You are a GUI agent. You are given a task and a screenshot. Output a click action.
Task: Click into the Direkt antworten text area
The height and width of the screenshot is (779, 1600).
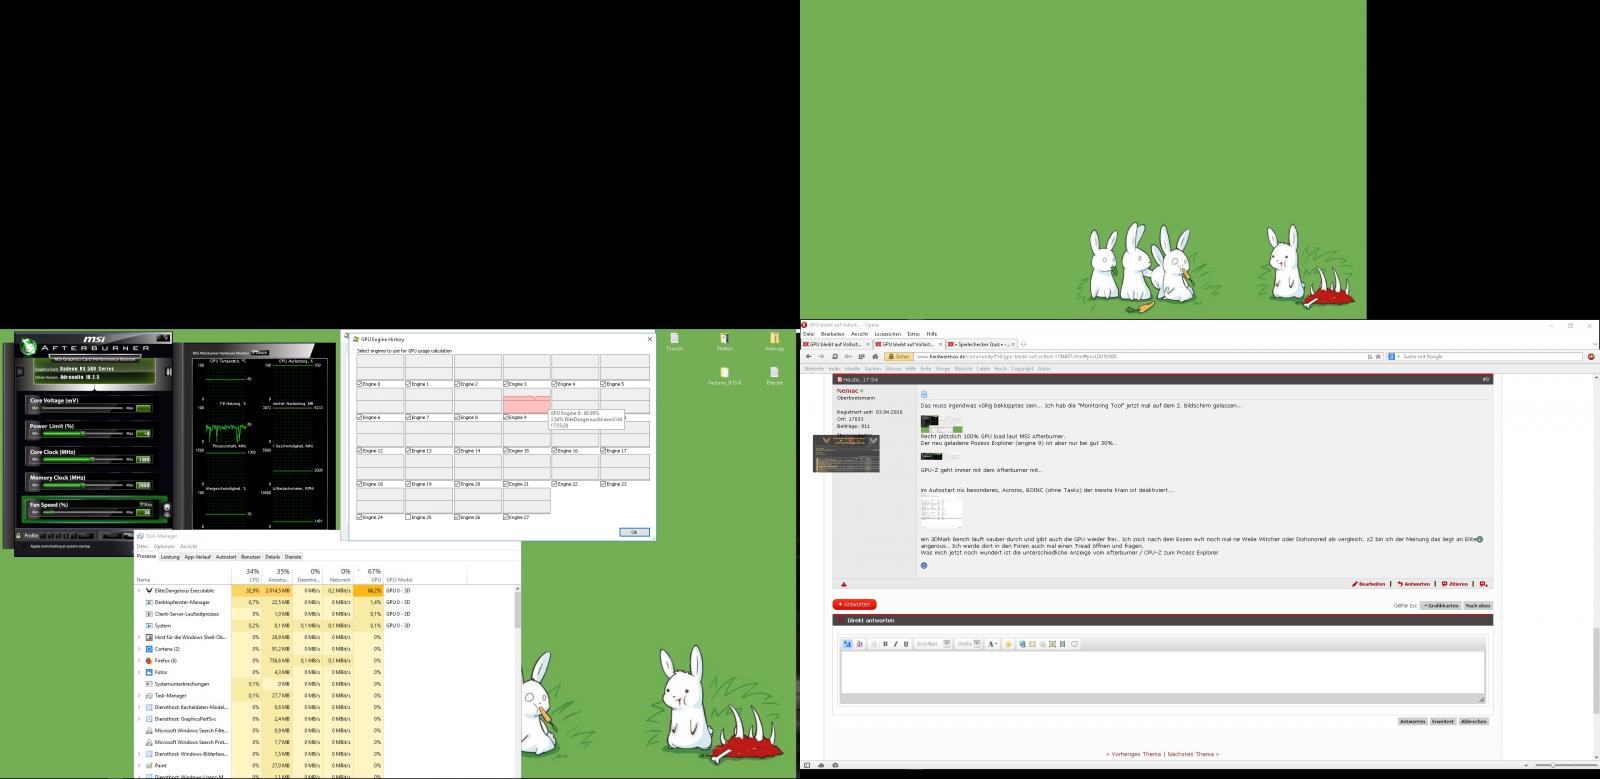pos(1162,672)
